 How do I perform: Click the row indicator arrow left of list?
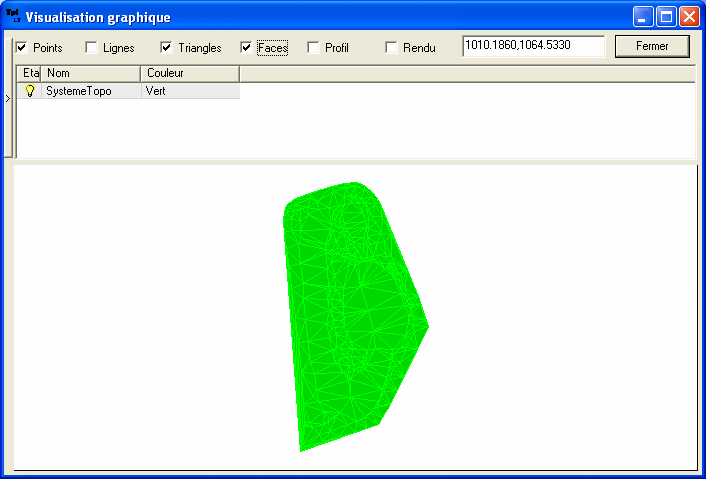[x=8, y=98]
